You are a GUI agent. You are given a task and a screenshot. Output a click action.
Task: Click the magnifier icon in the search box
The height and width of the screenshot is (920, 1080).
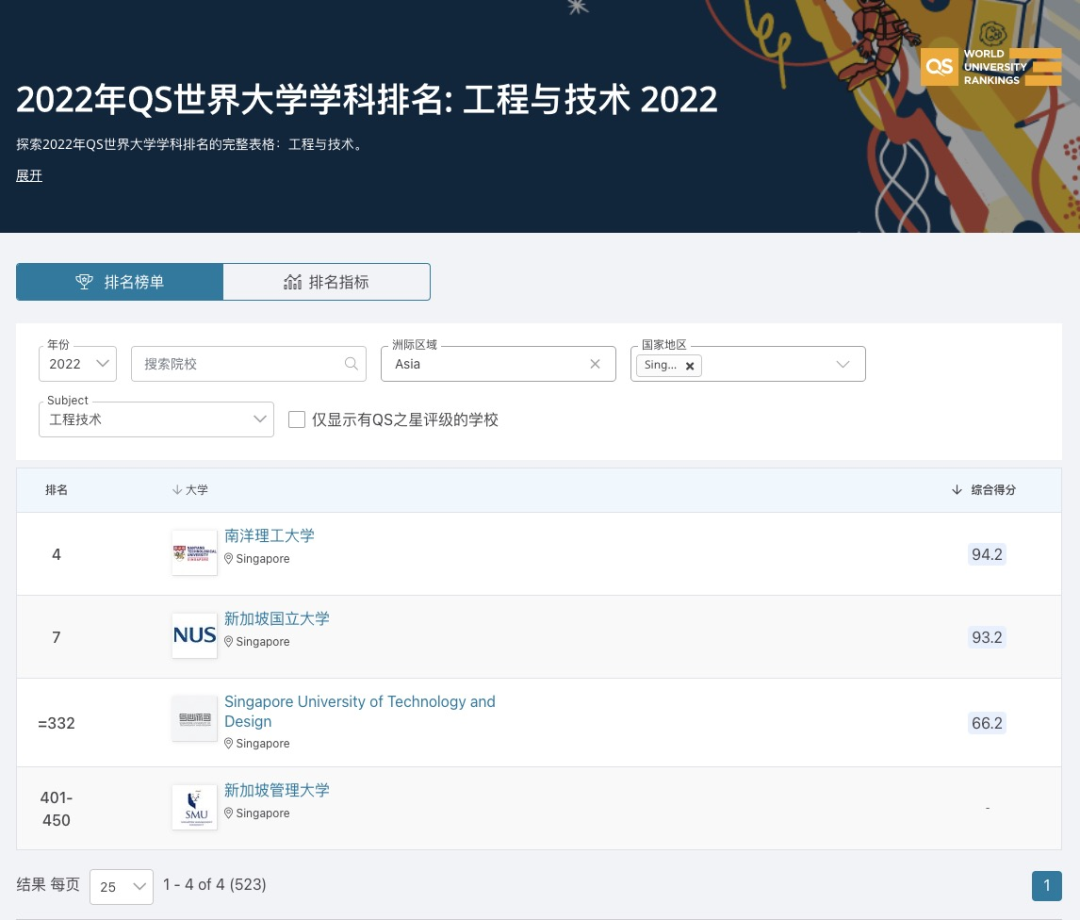351,364
